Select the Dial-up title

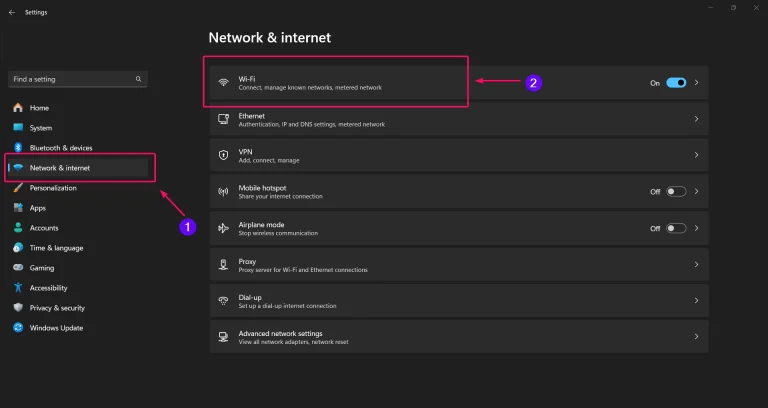(250, 297)
